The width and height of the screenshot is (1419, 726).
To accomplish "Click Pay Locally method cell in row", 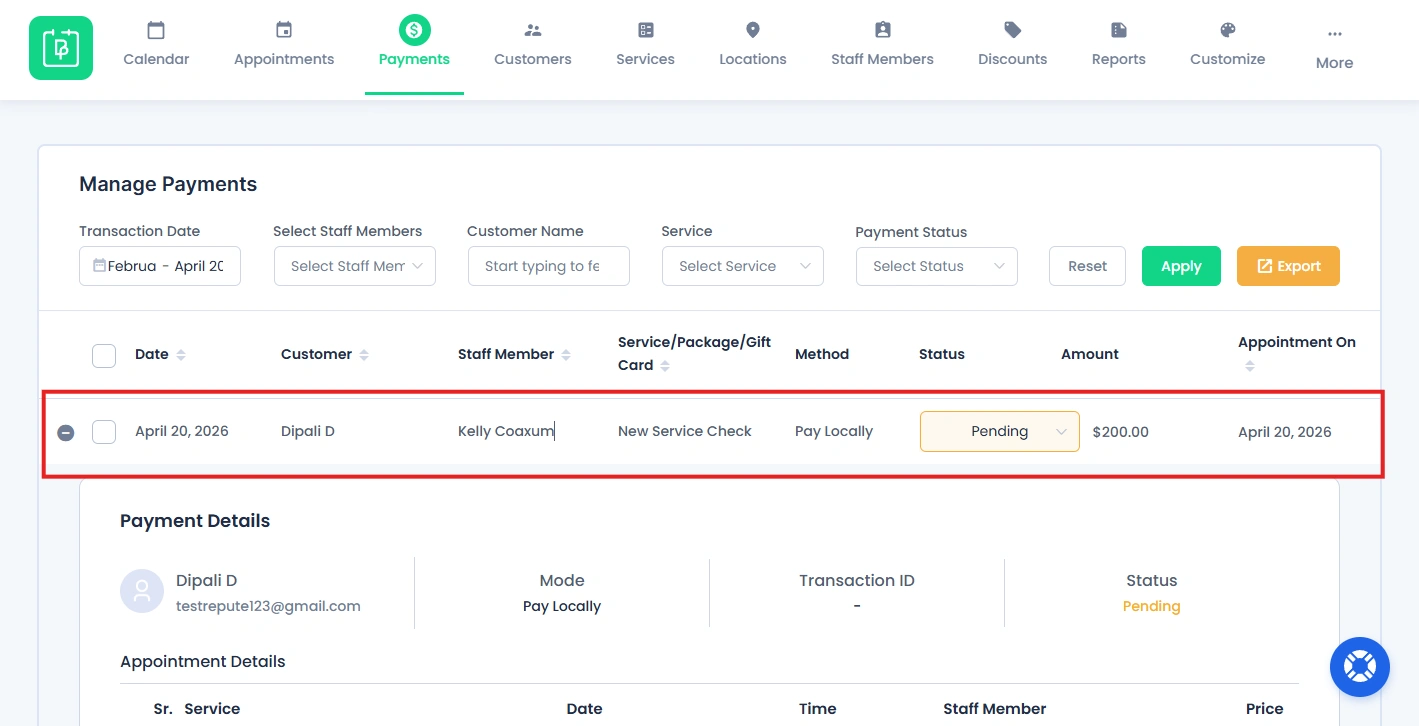I will click(834, 431).
